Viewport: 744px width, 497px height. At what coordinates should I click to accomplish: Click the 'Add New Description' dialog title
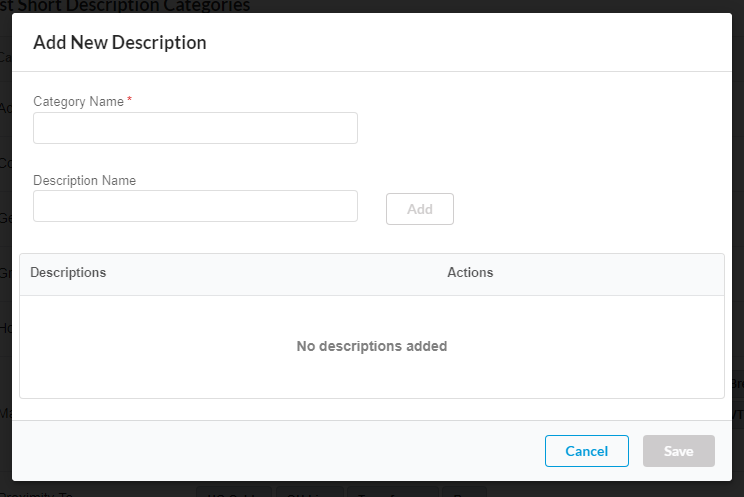(x=120, y=42)
